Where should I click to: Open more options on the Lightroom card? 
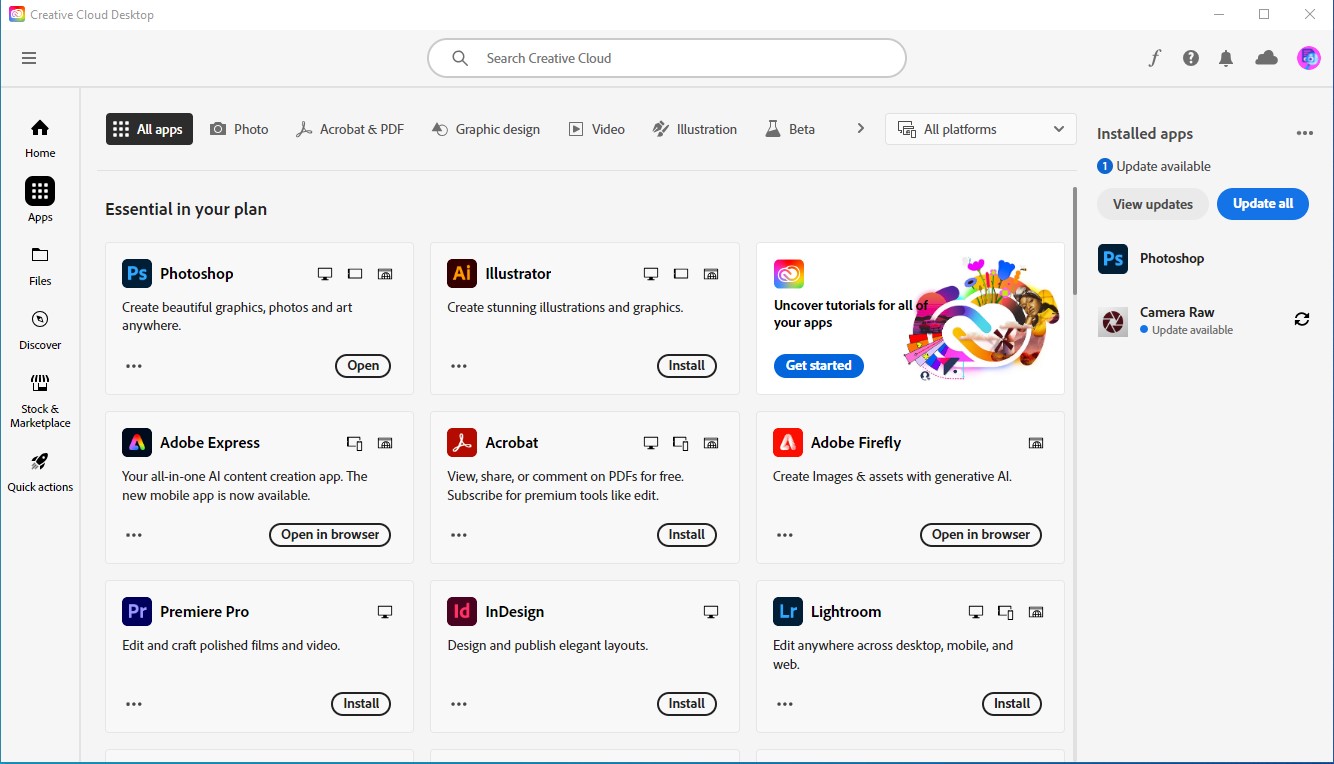click(785, 704)
